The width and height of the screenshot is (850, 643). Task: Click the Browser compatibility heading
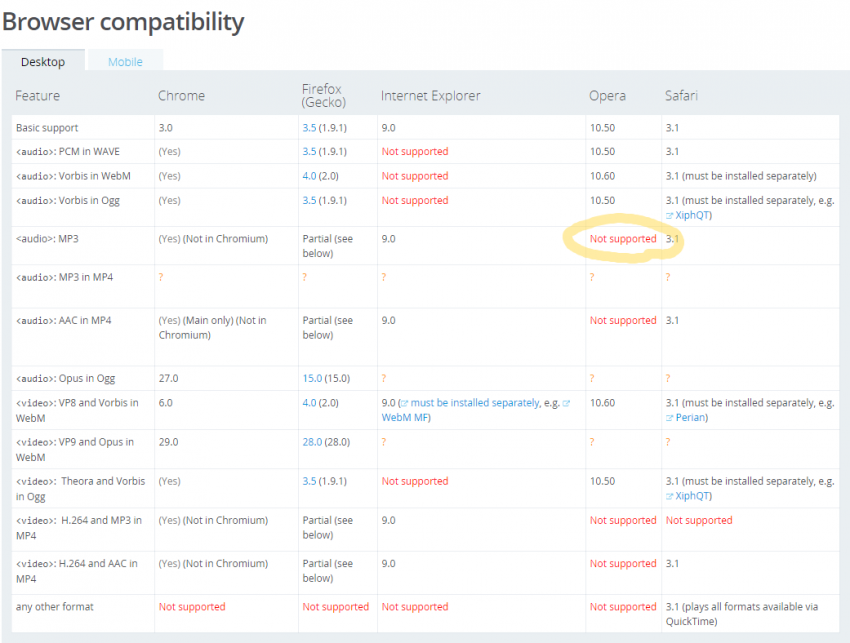(123, 21)
